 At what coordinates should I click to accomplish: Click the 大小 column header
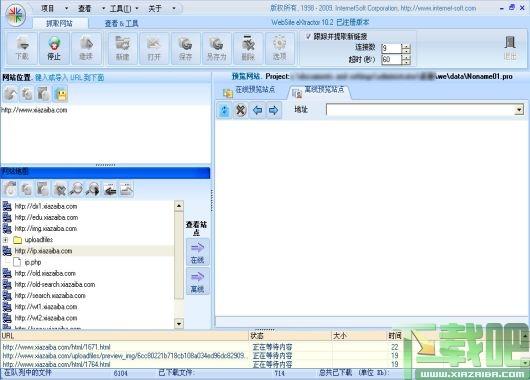pos(359,336)
